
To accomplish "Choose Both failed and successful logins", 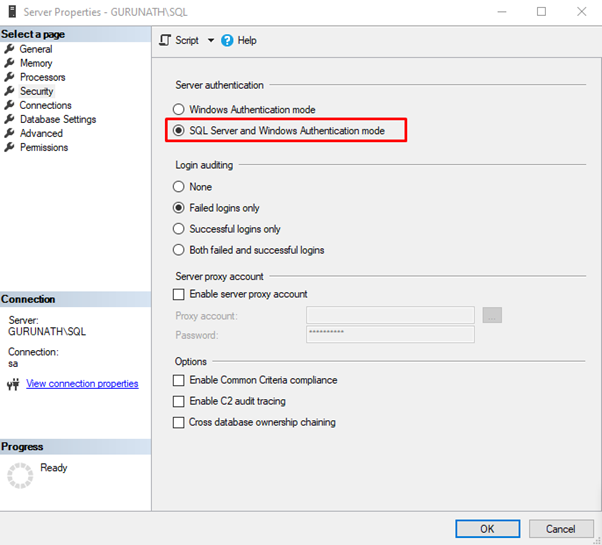I will (248, 250).
